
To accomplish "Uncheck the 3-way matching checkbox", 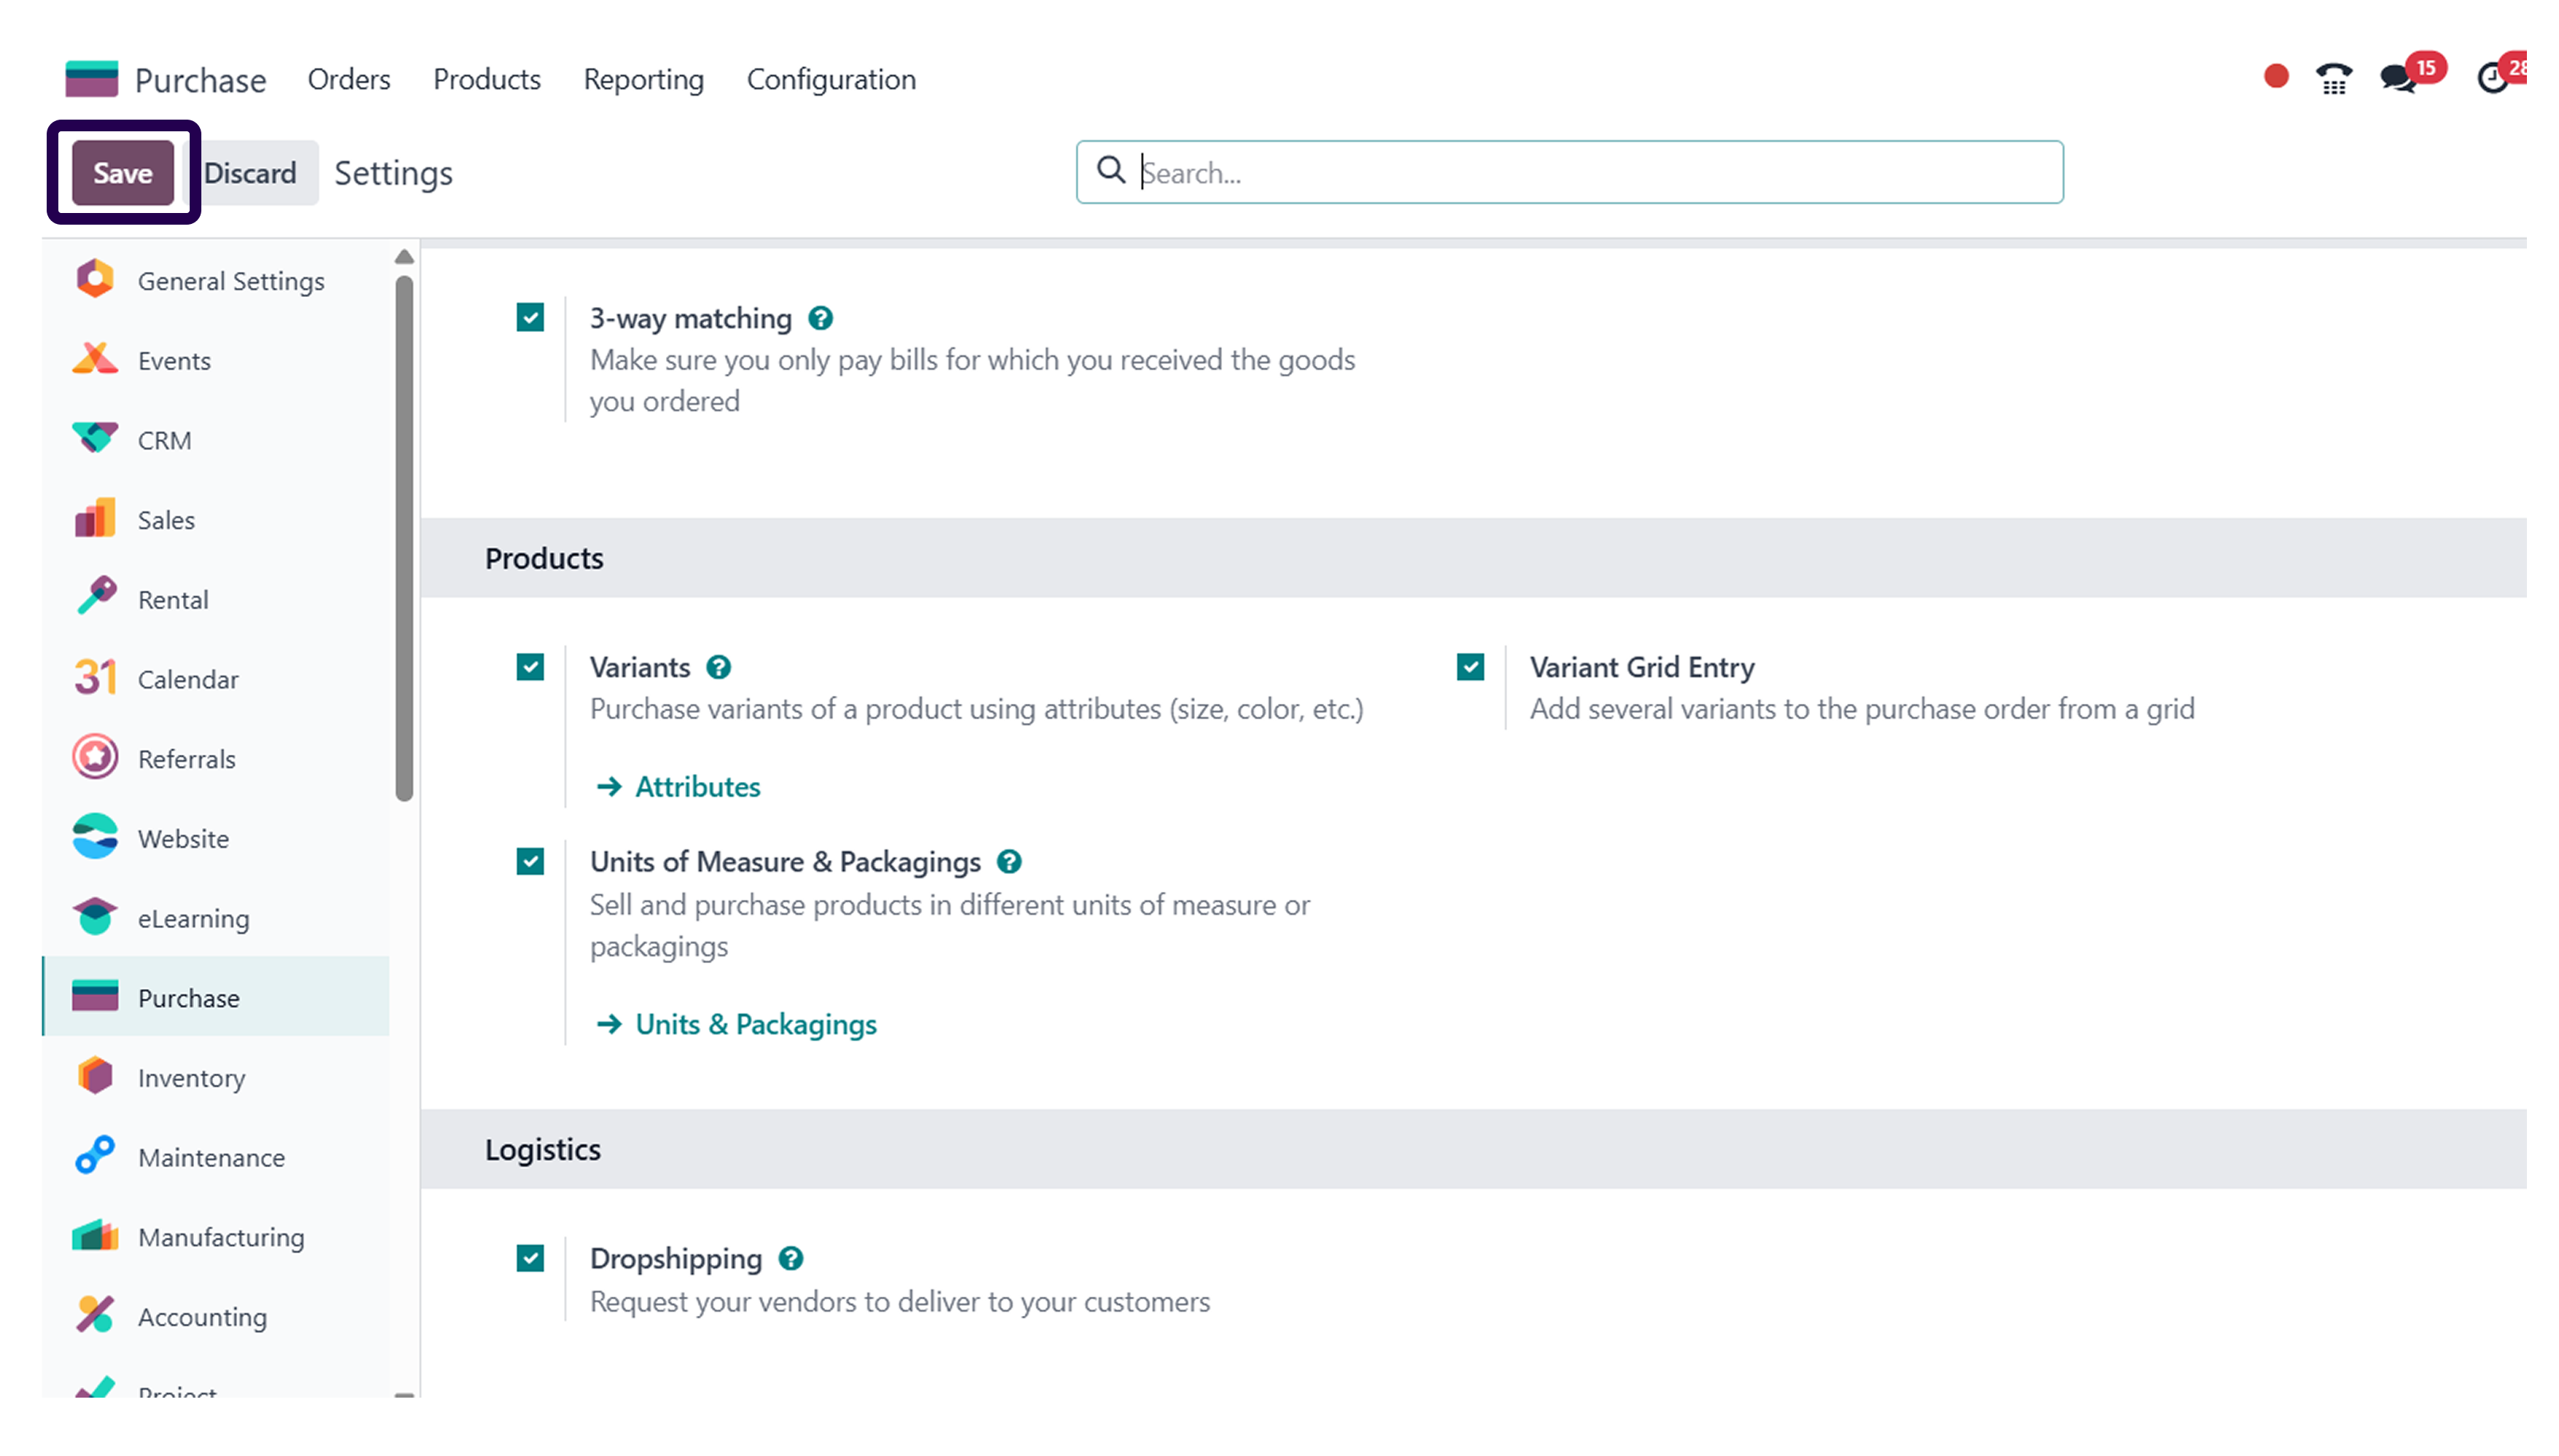I will coord(530,318).
